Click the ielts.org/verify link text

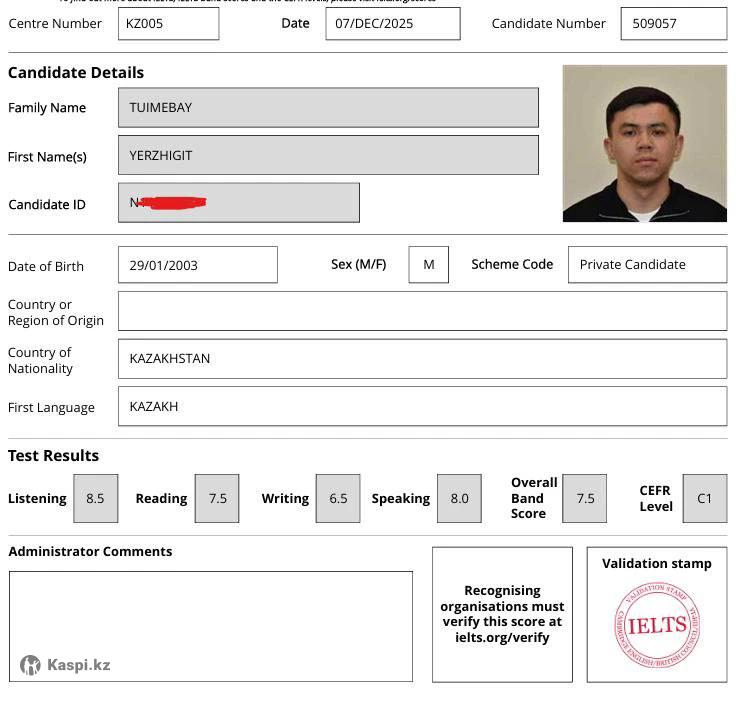(502, 637)
